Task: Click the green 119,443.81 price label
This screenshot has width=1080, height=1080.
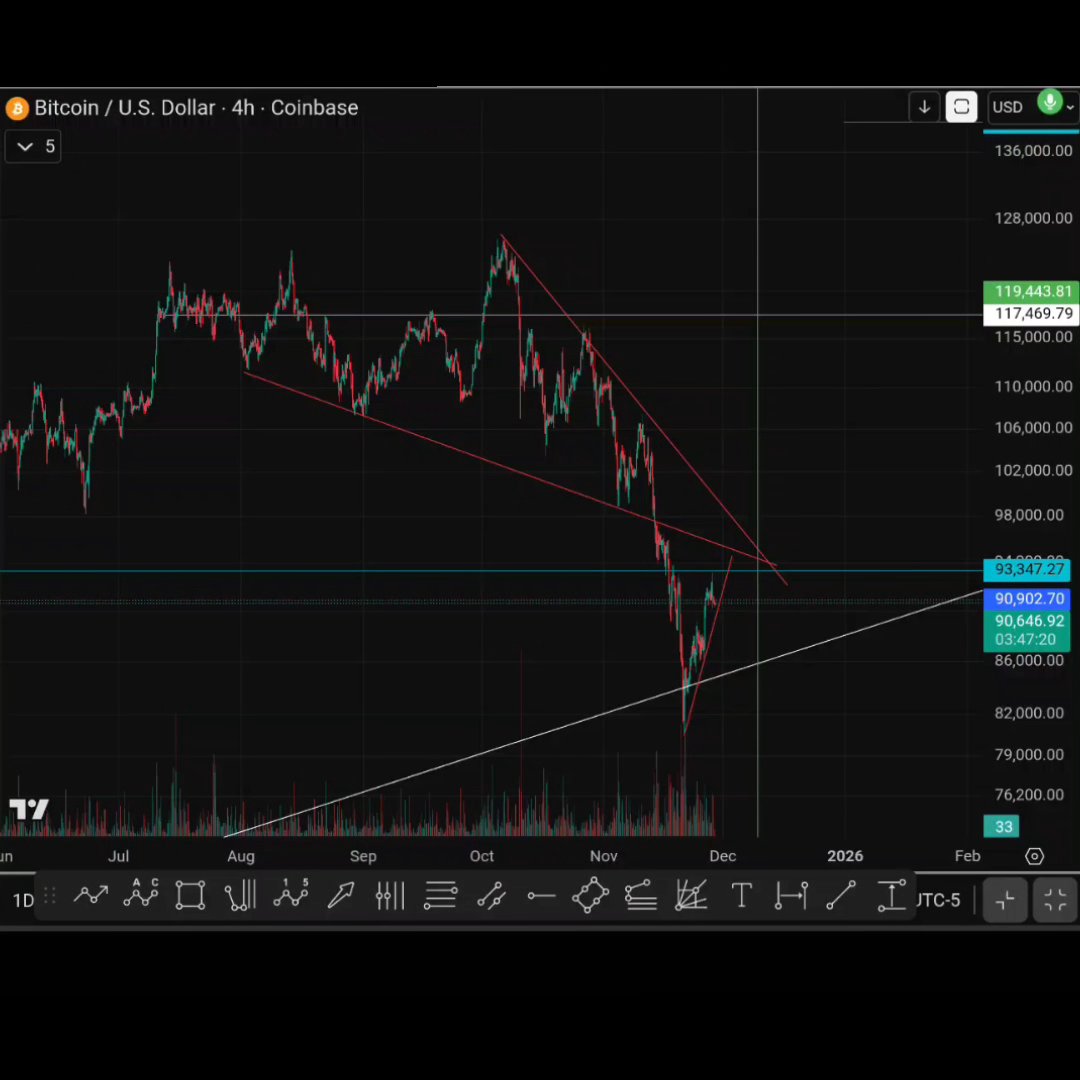Action: point(1031,291)
